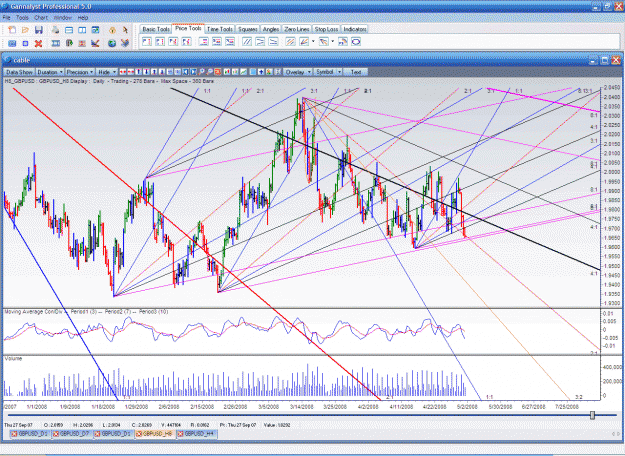Viewport: 625px width, 456px height.
Task: Select the oval shape tool in Price Tools
Action: coord(356,41)
